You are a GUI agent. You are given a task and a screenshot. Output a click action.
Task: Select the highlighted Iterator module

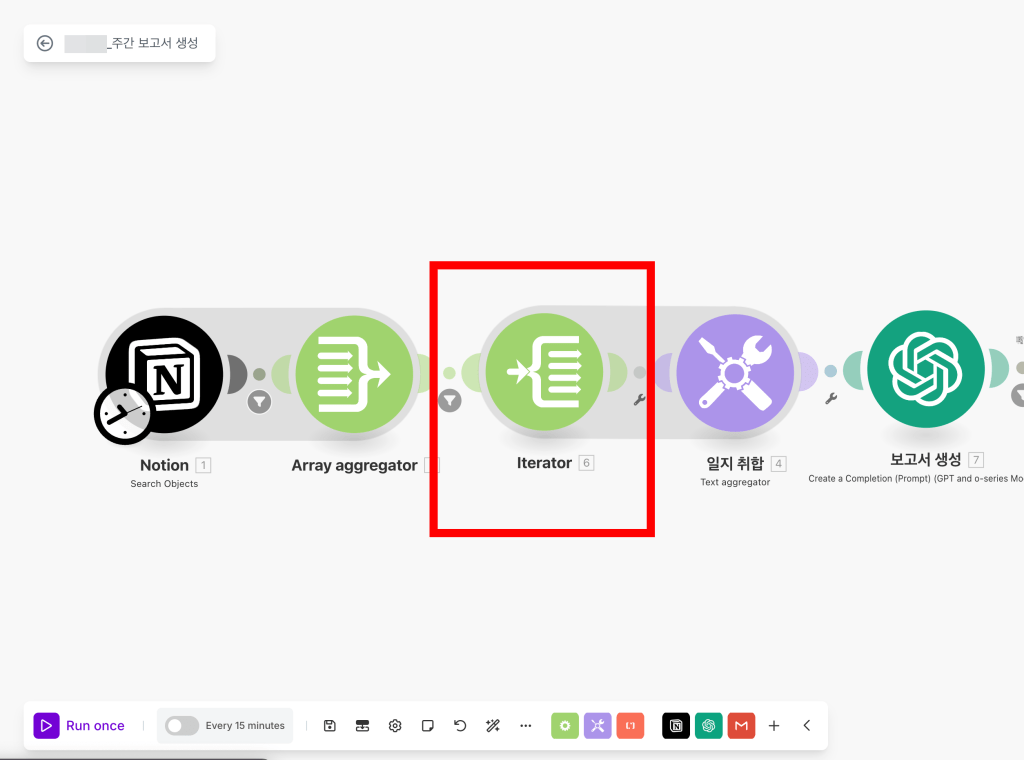(x=543, y=371)
